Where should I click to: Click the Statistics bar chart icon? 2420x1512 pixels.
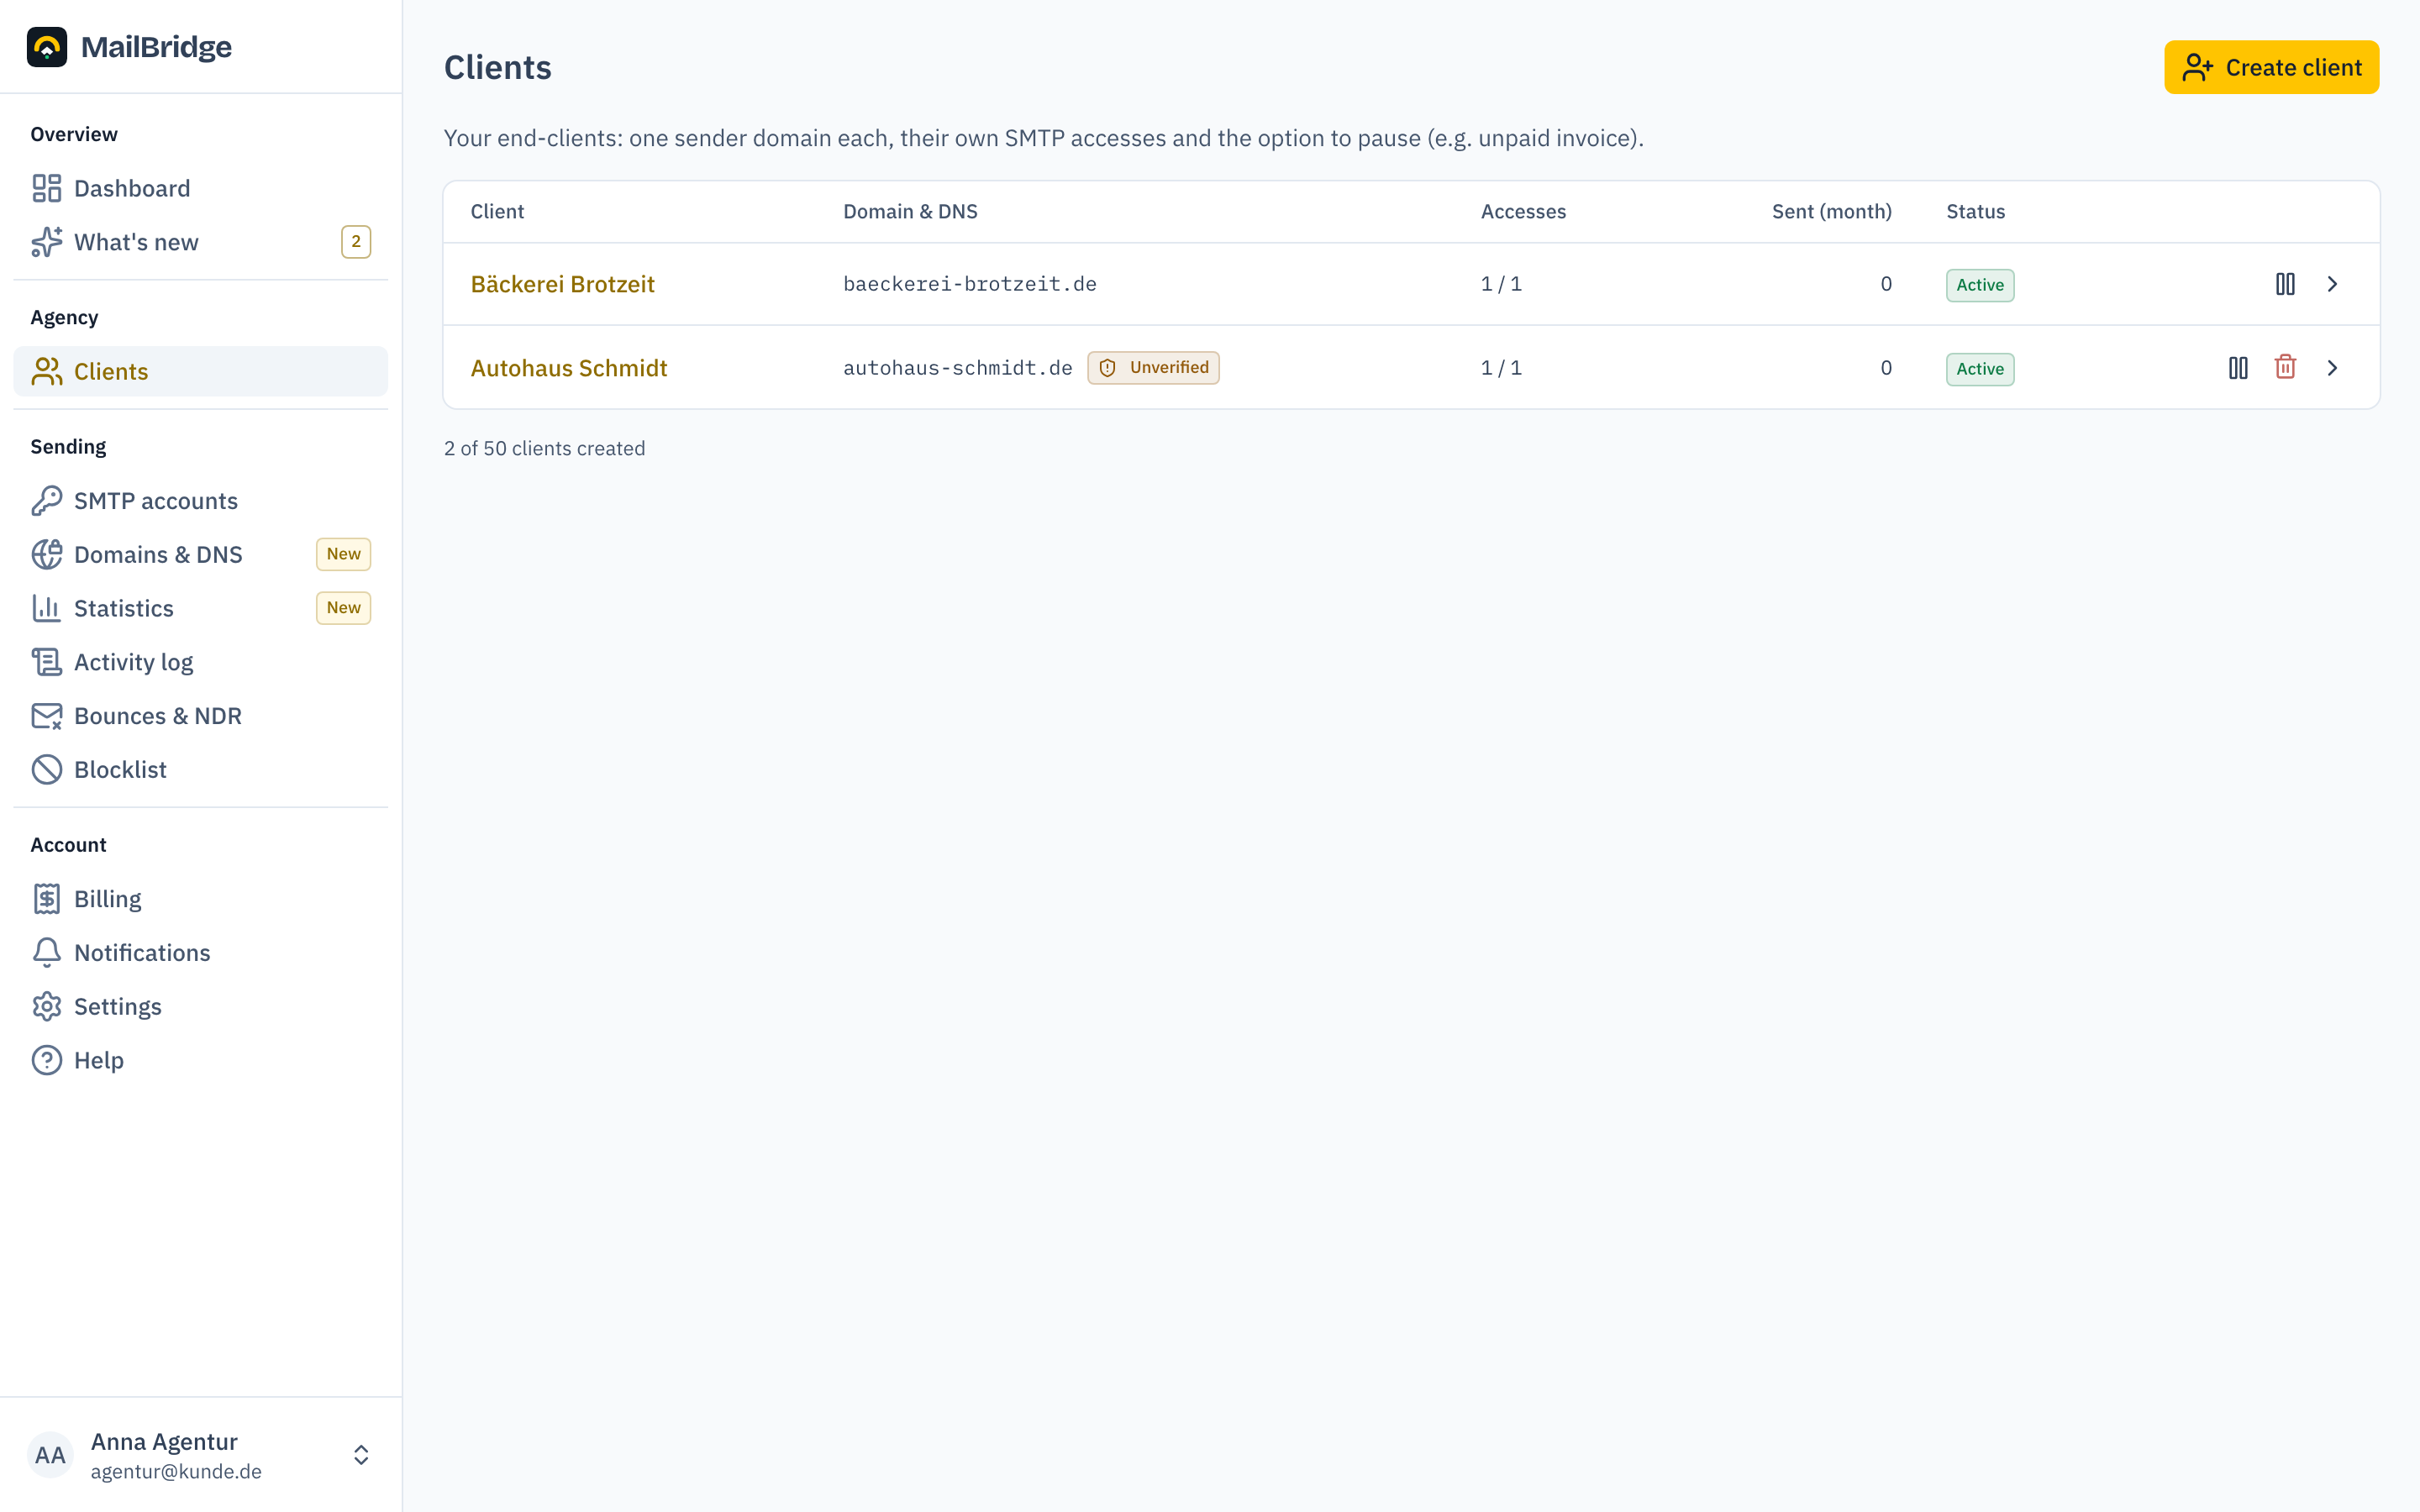pyautogui.click(x=47, y=608)
